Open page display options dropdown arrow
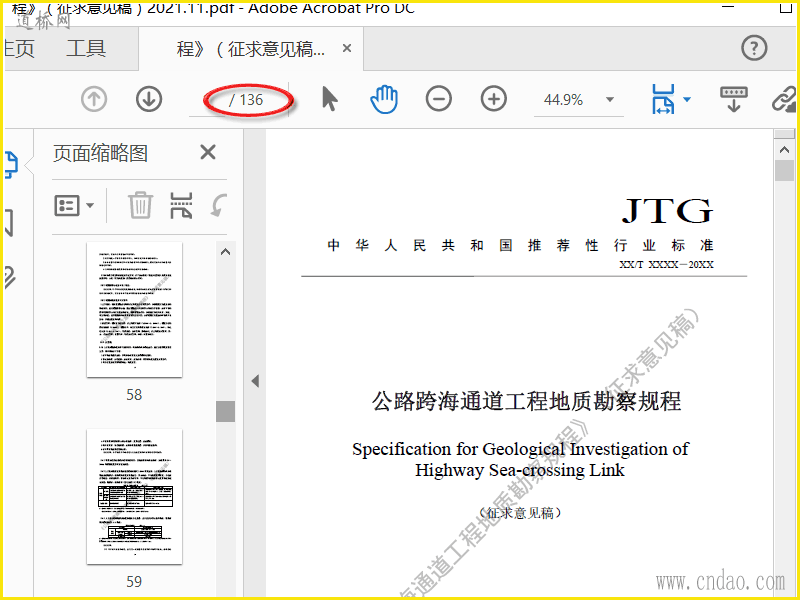 click(x=687, y=99)
